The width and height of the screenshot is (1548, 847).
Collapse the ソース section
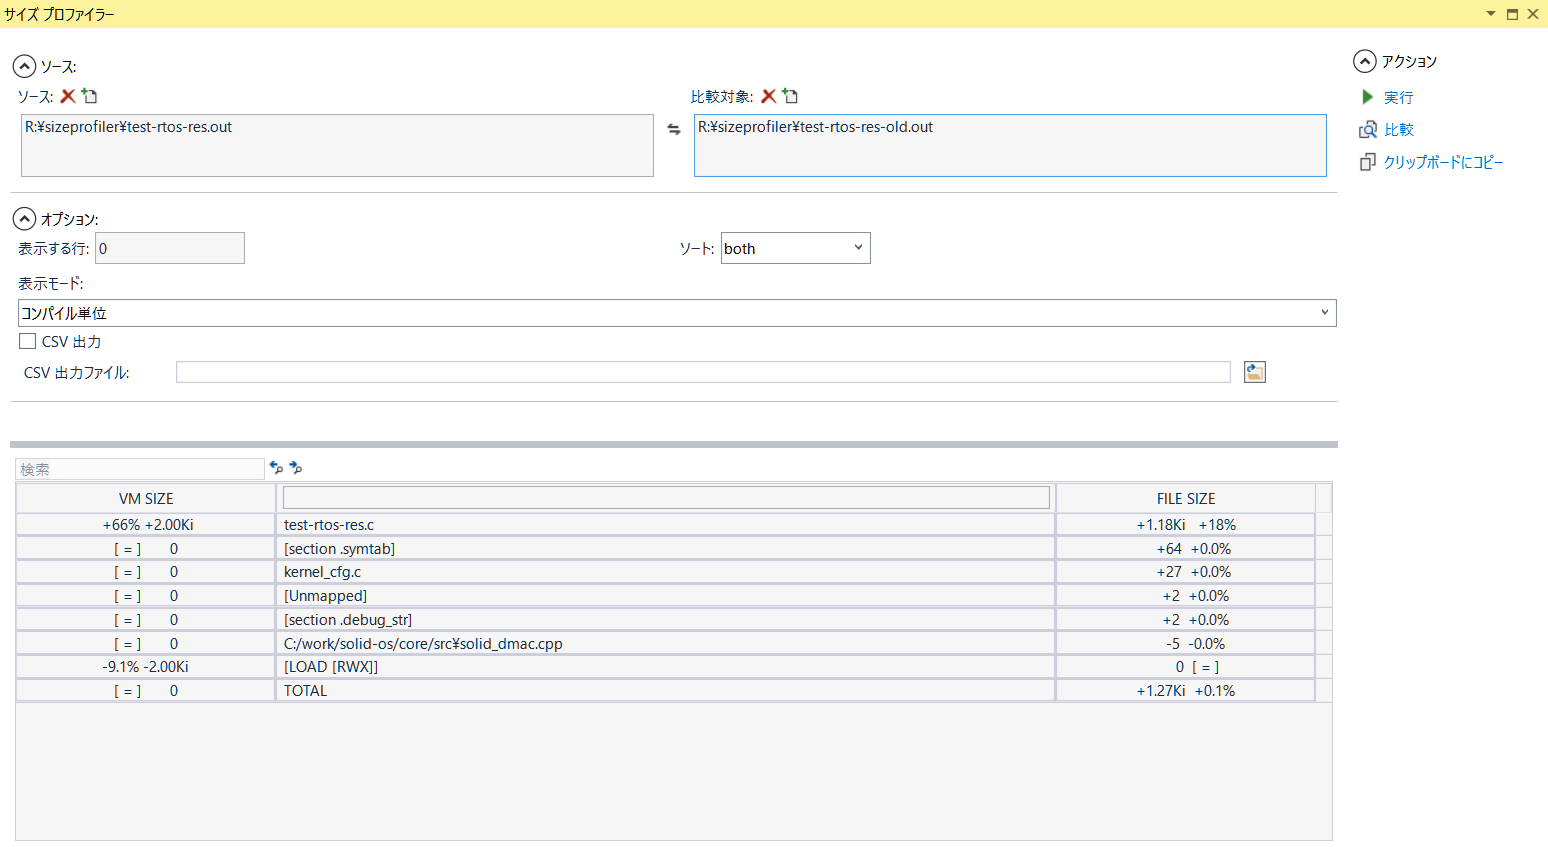[x=24, y=67]
